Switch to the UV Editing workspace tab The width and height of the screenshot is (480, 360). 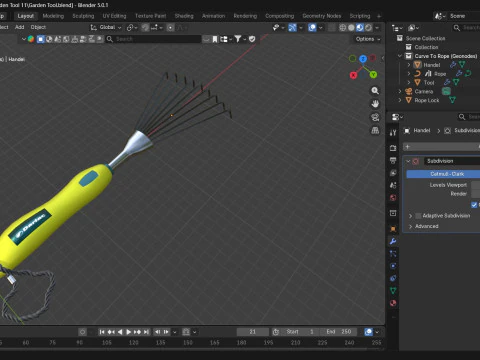(x=114, y=16)
